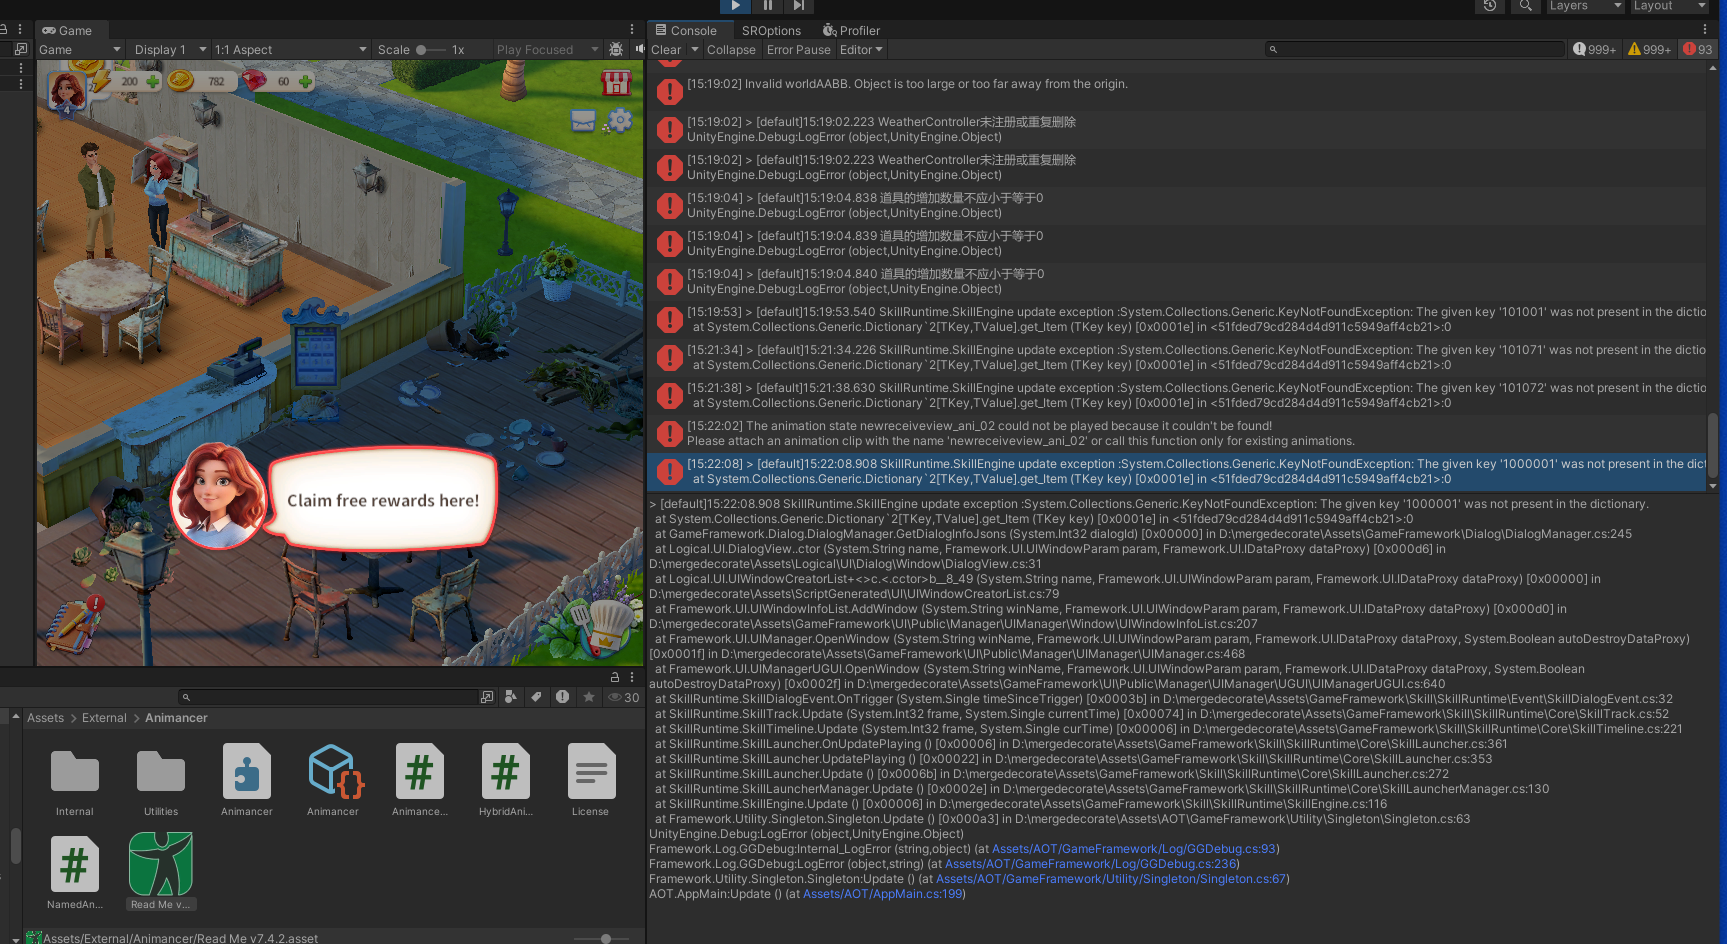Click the Search by Label tag icon
1727x944 pixels.
(536, 697)
